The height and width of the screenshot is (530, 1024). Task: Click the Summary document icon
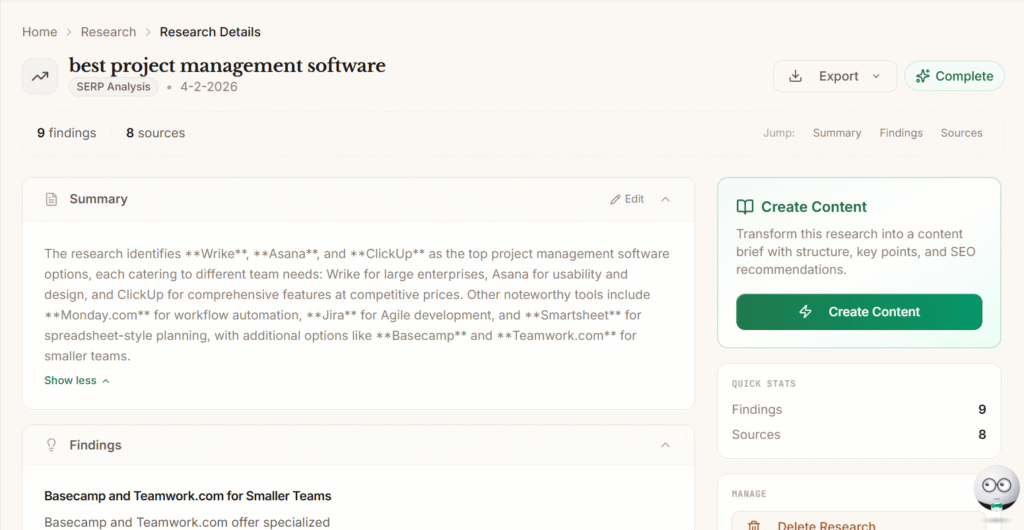[51, 199]
